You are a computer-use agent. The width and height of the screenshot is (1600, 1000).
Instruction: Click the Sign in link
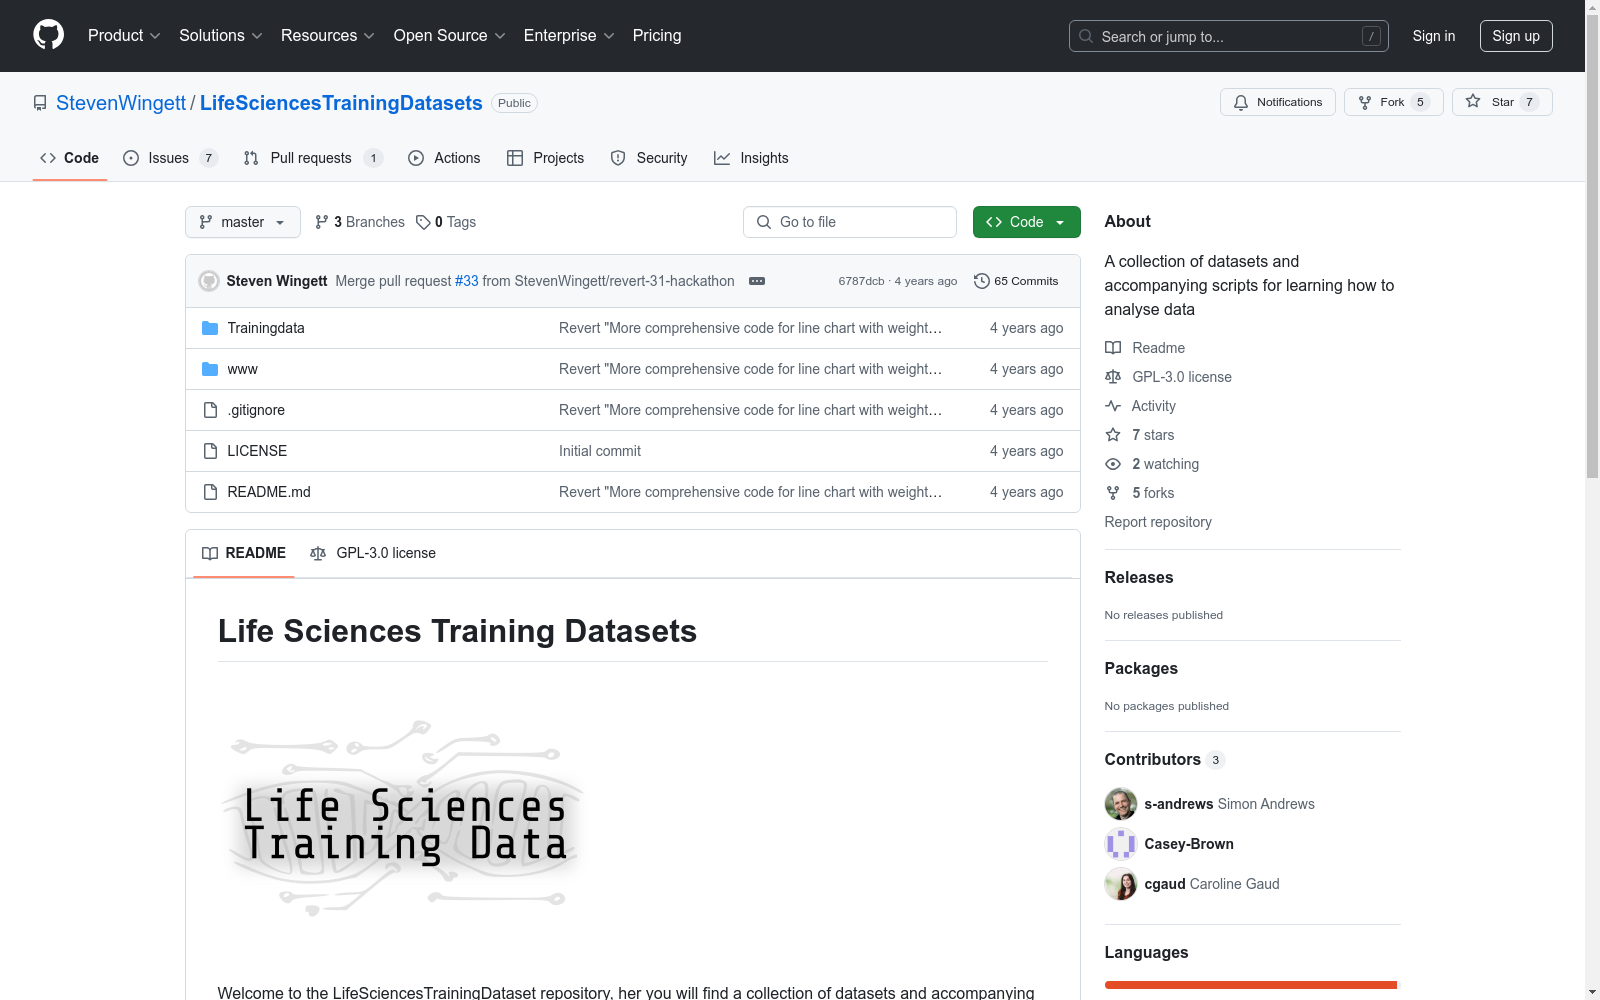click(x=1434, y=36)
